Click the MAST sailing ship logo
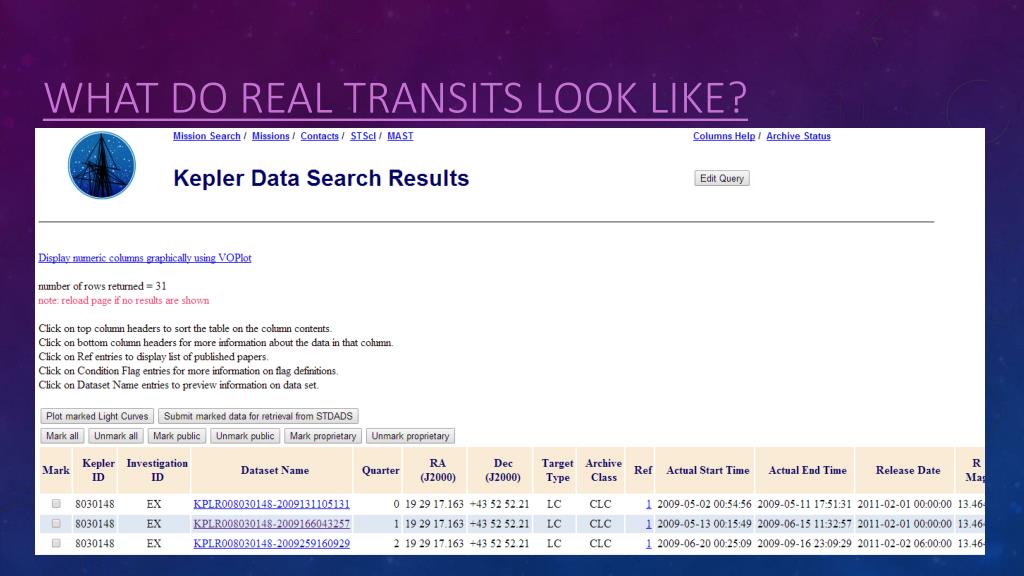This screenshot has height=576, width=1024. pyautogui.click(x=102, y=165)
